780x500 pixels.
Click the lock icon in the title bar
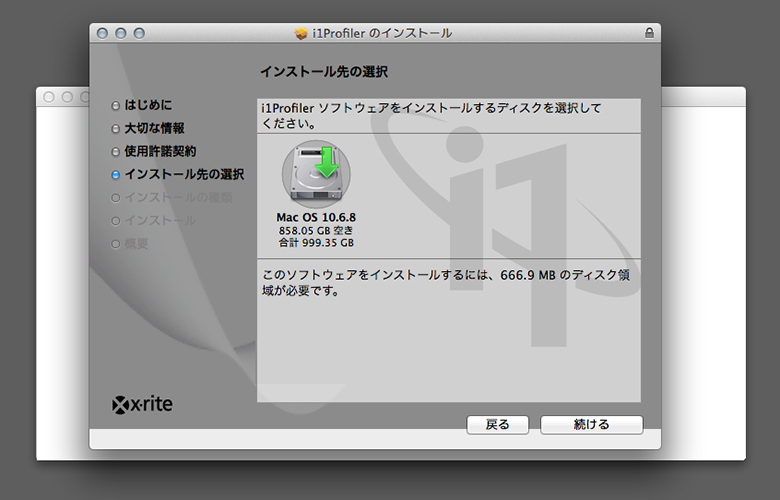(x=650, y=33)
